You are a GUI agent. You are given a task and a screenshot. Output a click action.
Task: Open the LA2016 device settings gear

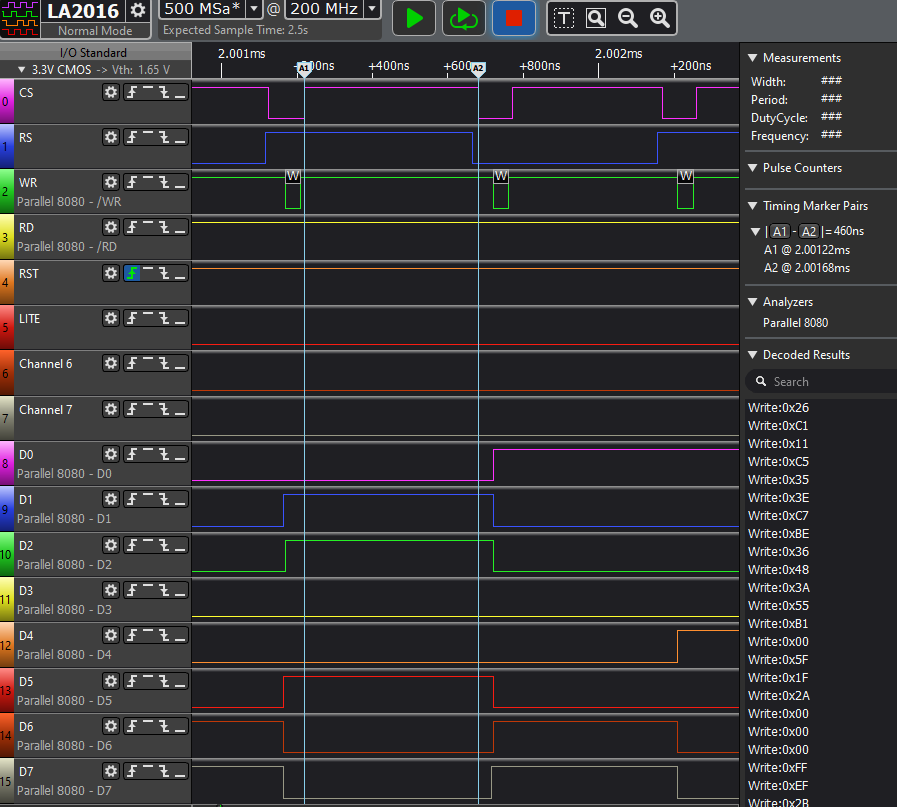click(138, 10)
